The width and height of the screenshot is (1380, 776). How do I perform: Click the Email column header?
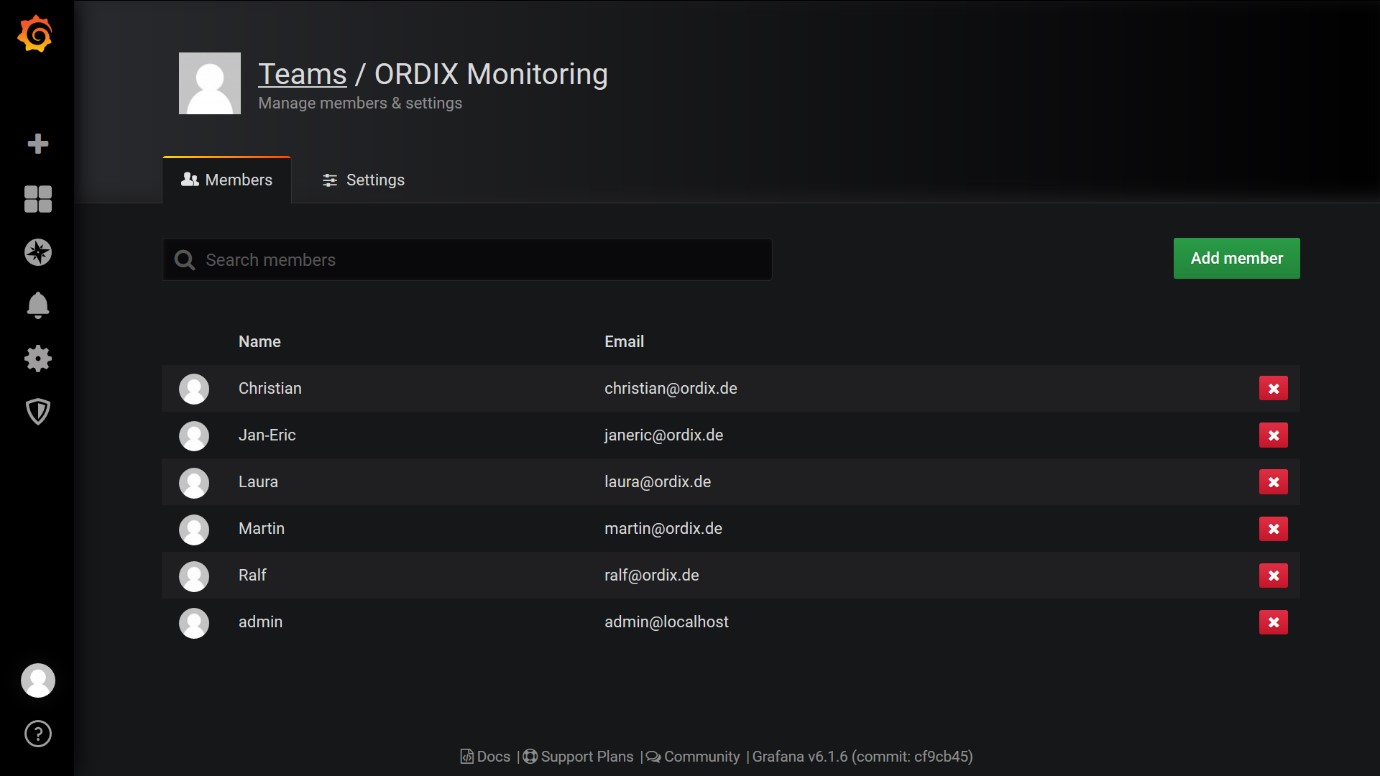[x=624, y=341]
